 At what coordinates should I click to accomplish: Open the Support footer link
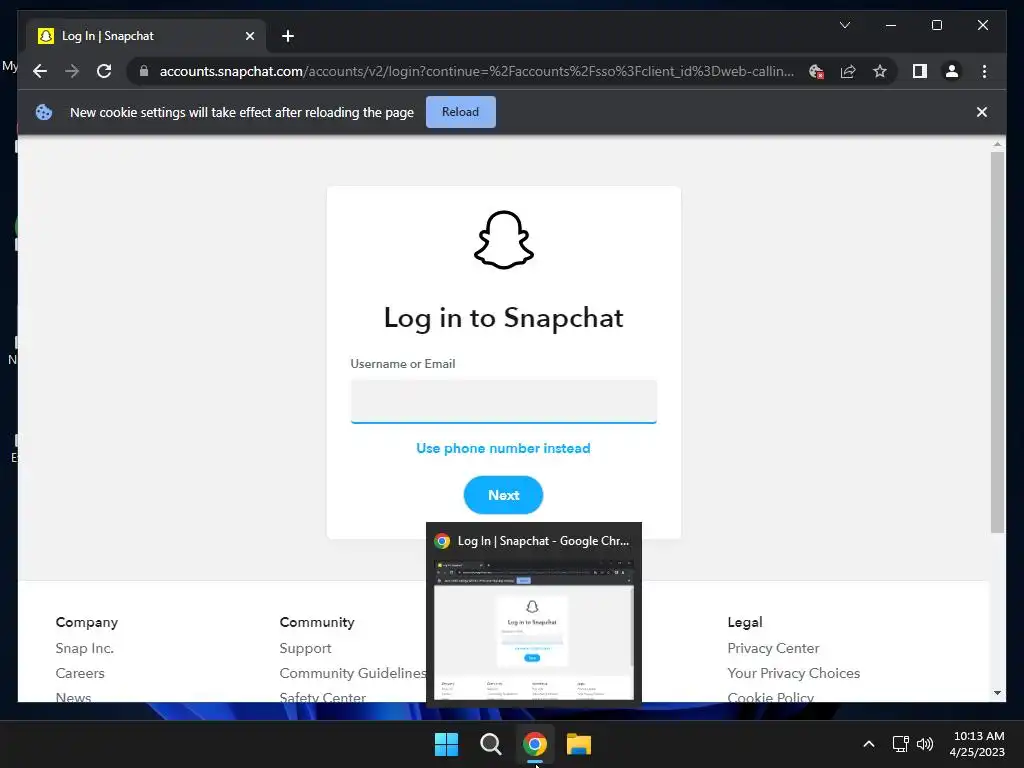point(305,648)
